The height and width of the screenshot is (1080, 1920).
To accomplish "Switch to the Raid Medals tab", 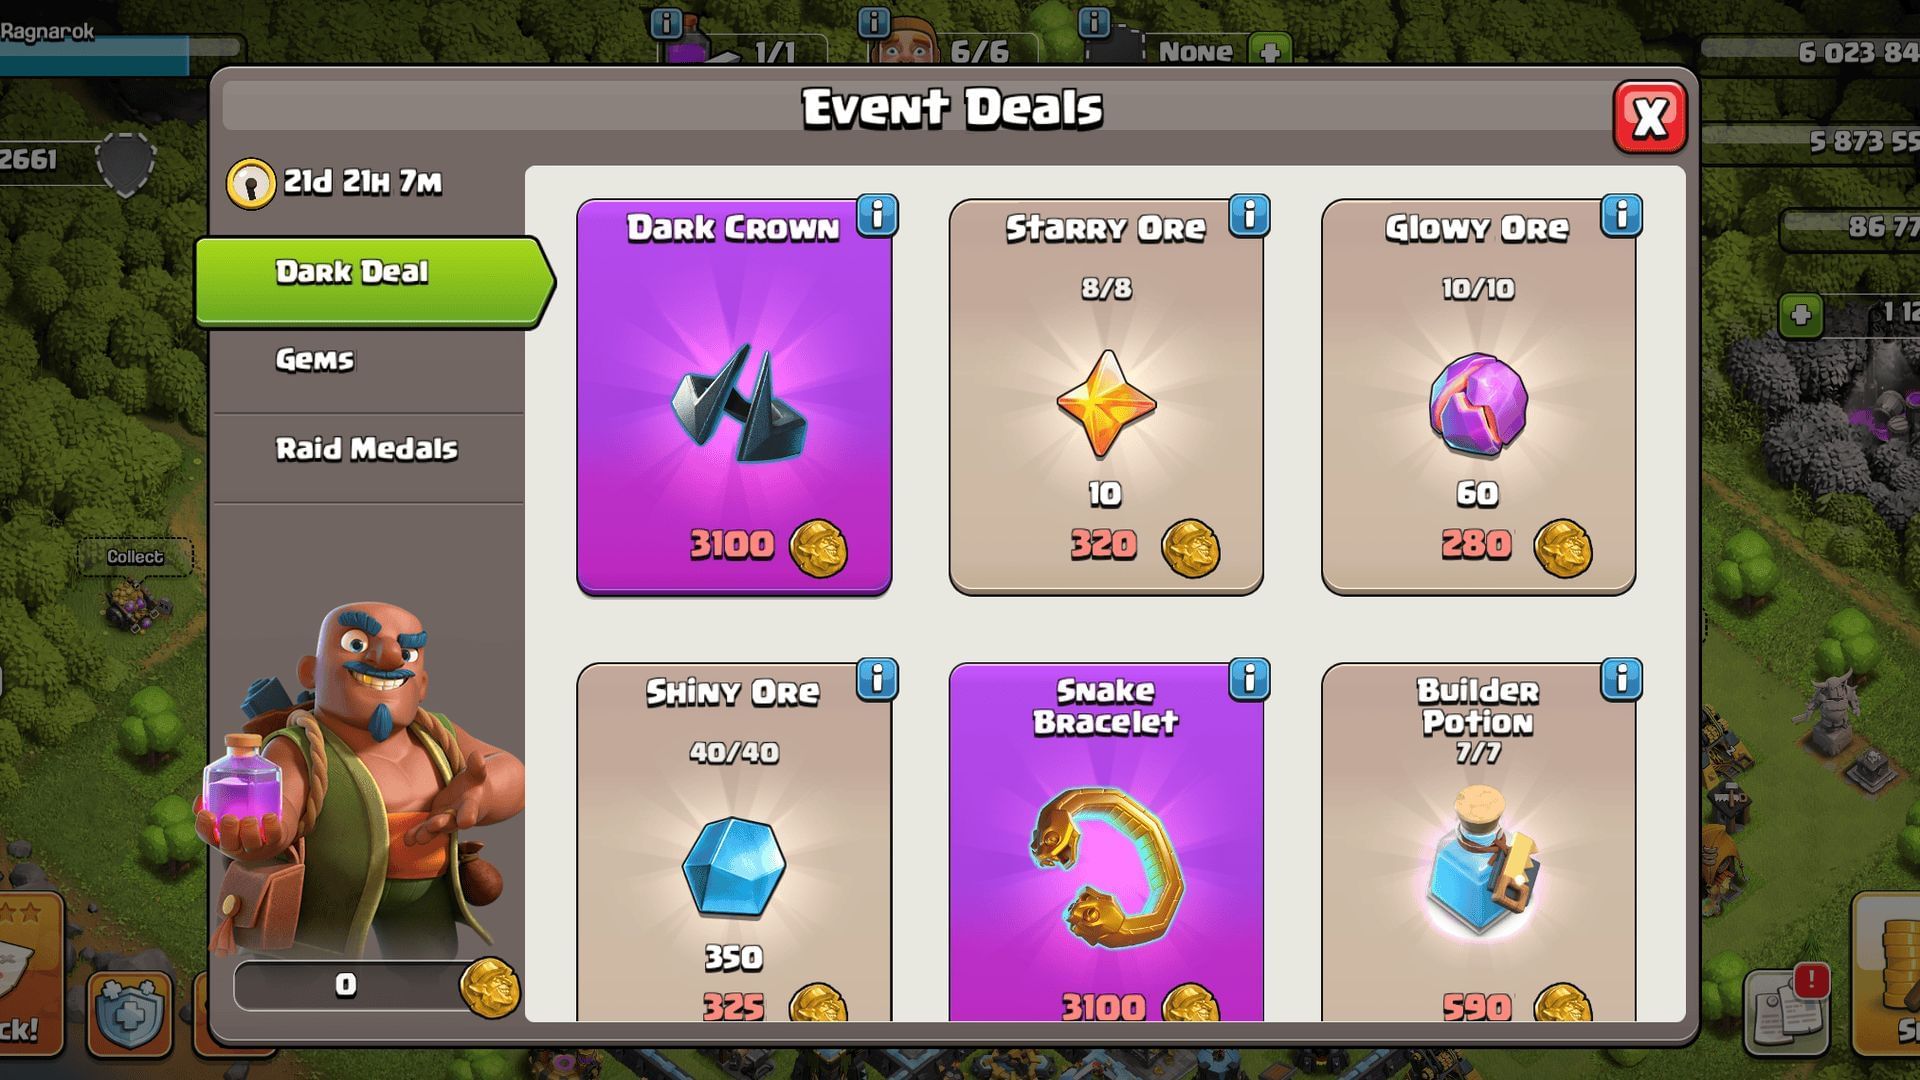I will 368,448.
